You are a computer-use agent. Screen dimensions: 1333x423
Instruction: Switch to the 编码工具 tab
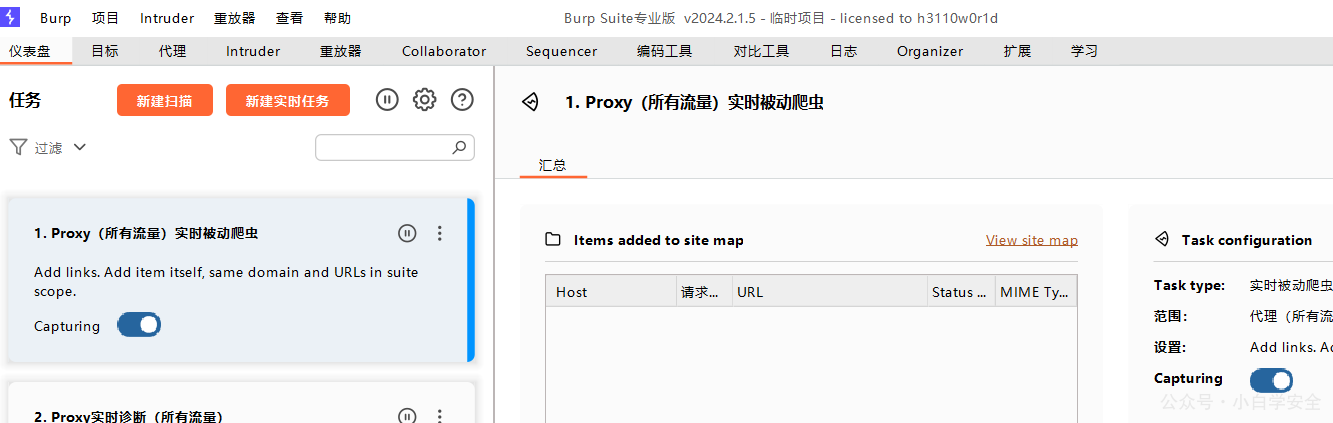(x=665, y=51)
